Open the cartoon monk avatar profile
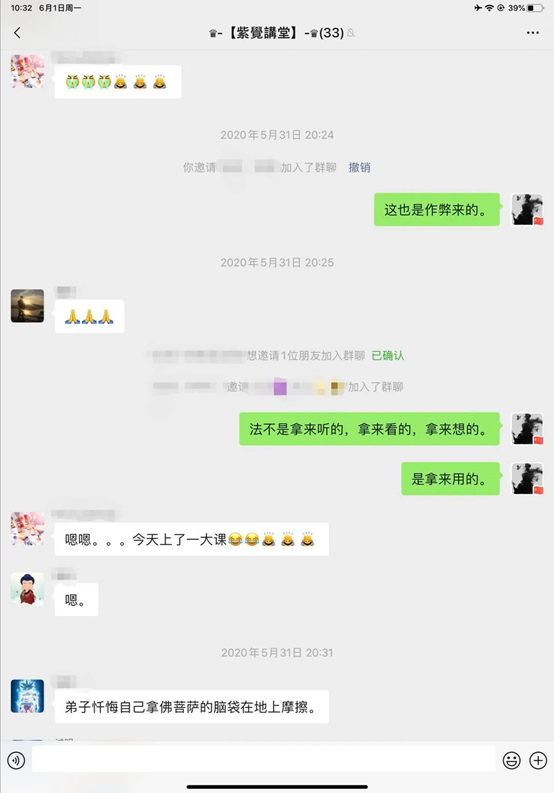Viewport: 554px width, 793px height. coord(27,589)
